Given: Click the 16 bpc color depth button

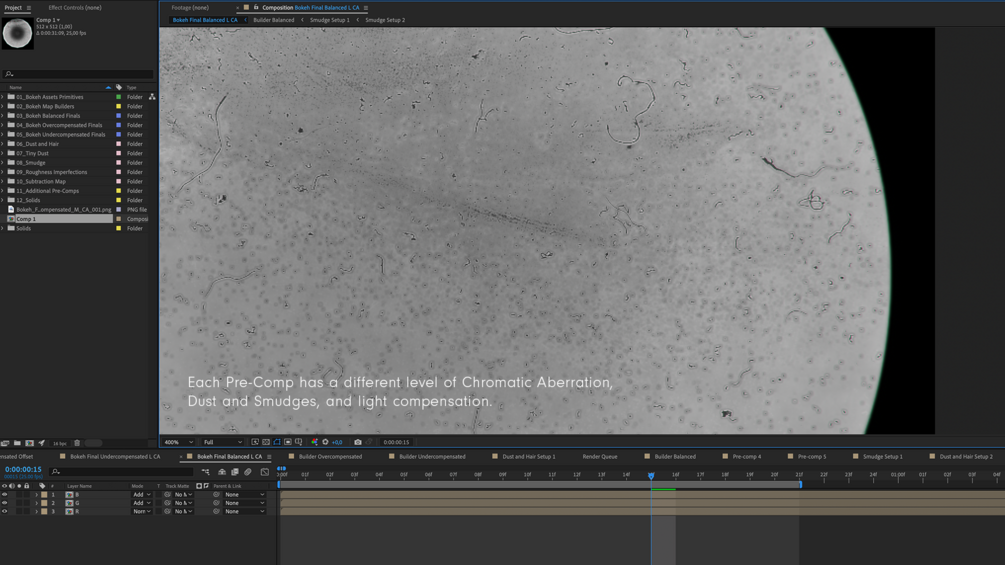Looking at the screenshot, I should [x=60, y=443].
